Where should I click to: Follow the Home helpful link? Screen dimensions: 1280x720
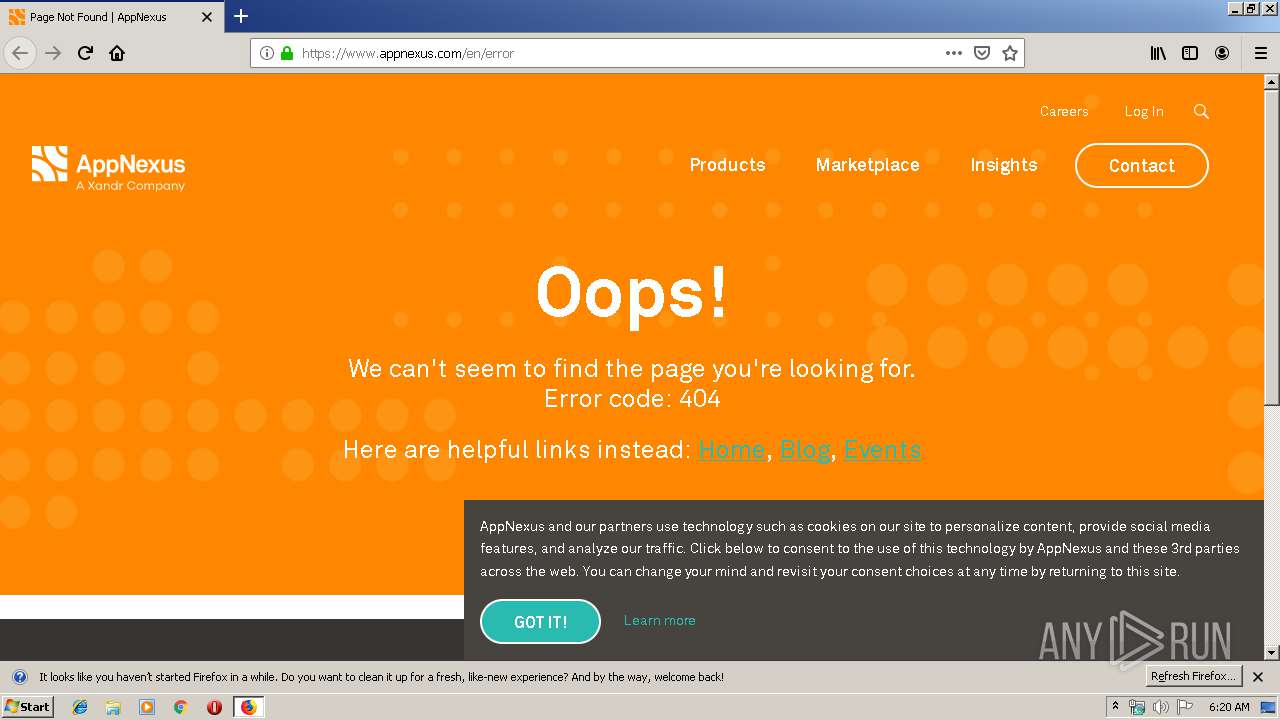tap(732, 450)
